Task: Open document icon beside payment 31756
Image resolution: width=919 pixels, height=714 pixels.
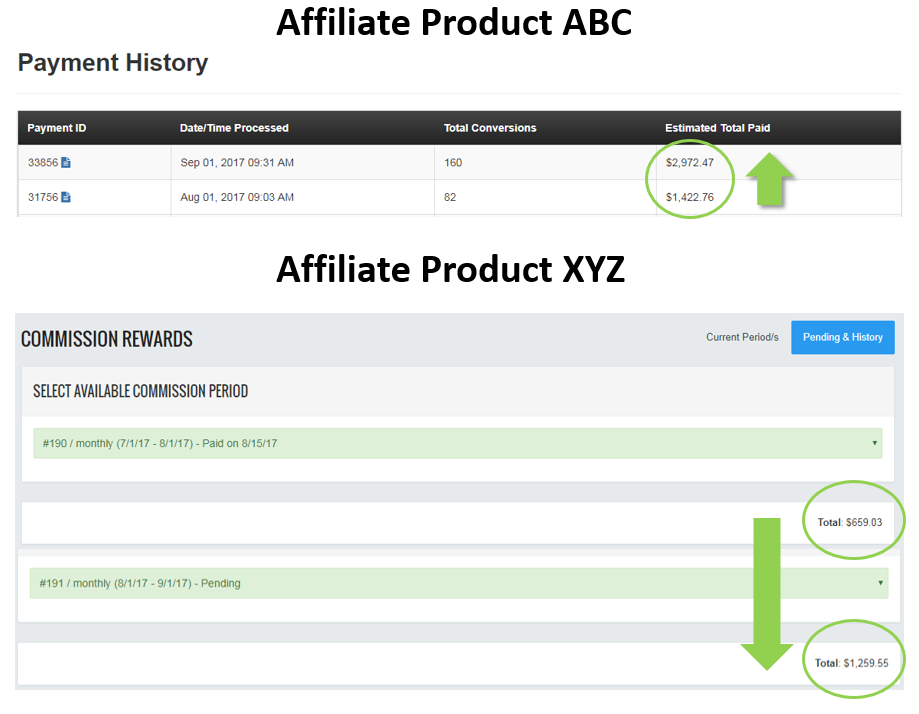Action: pos(66,197)
